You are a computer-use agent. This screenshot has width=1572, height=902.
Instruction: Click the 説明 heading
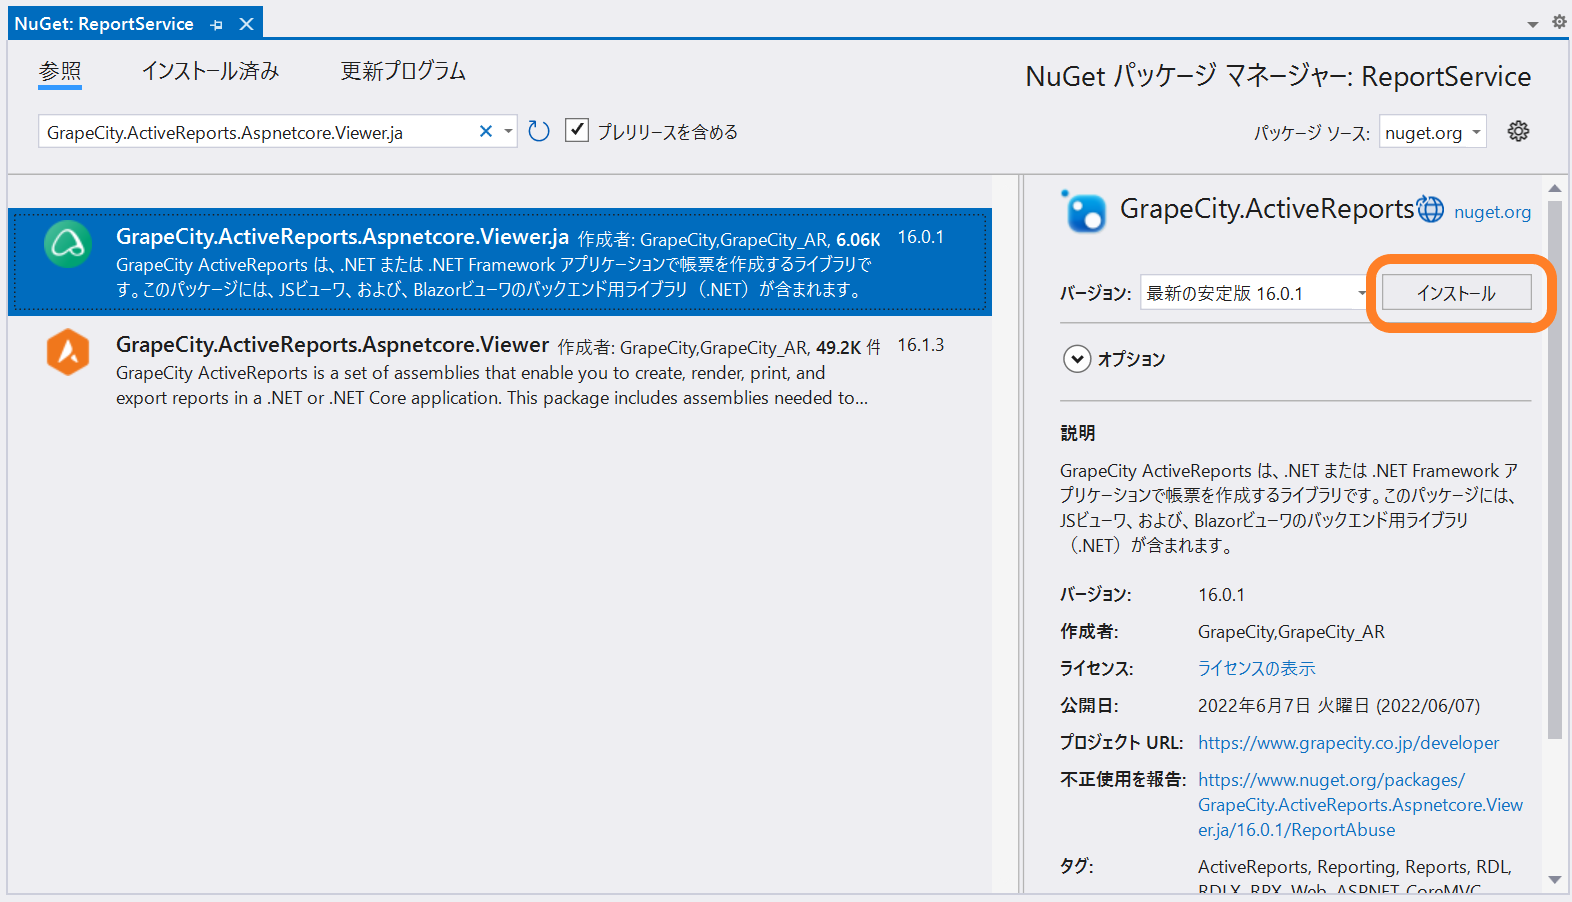(x=1078, y=433)
